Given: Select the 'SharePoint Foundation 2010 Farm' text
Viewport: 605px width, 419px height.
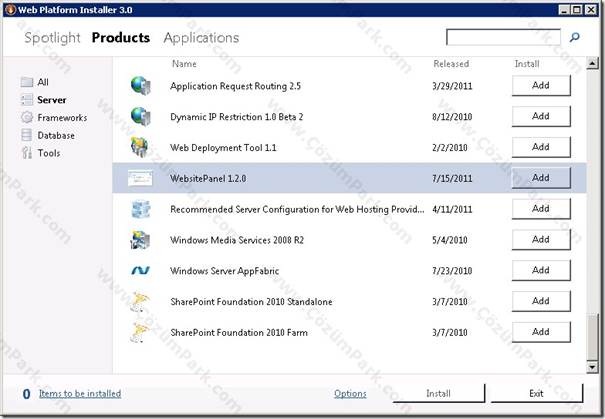Looking at the screenshot, I should coord(239,333).
